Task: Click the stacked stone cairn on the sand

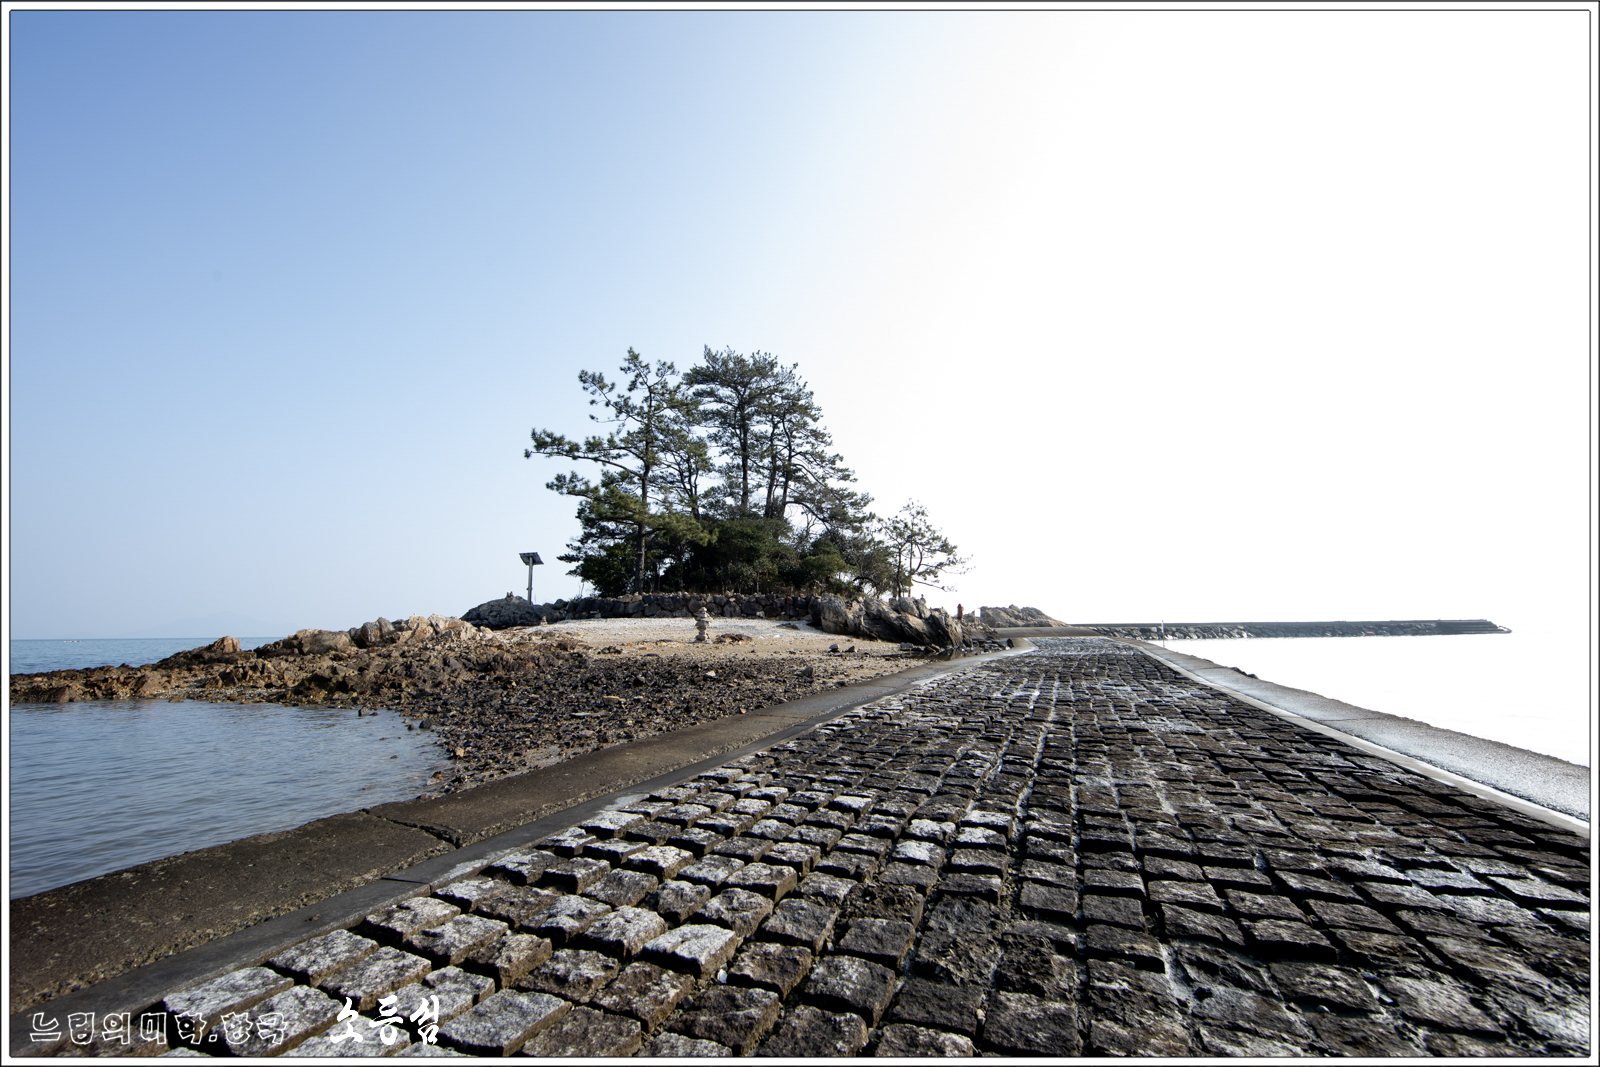Action: [x=702, y=626]
